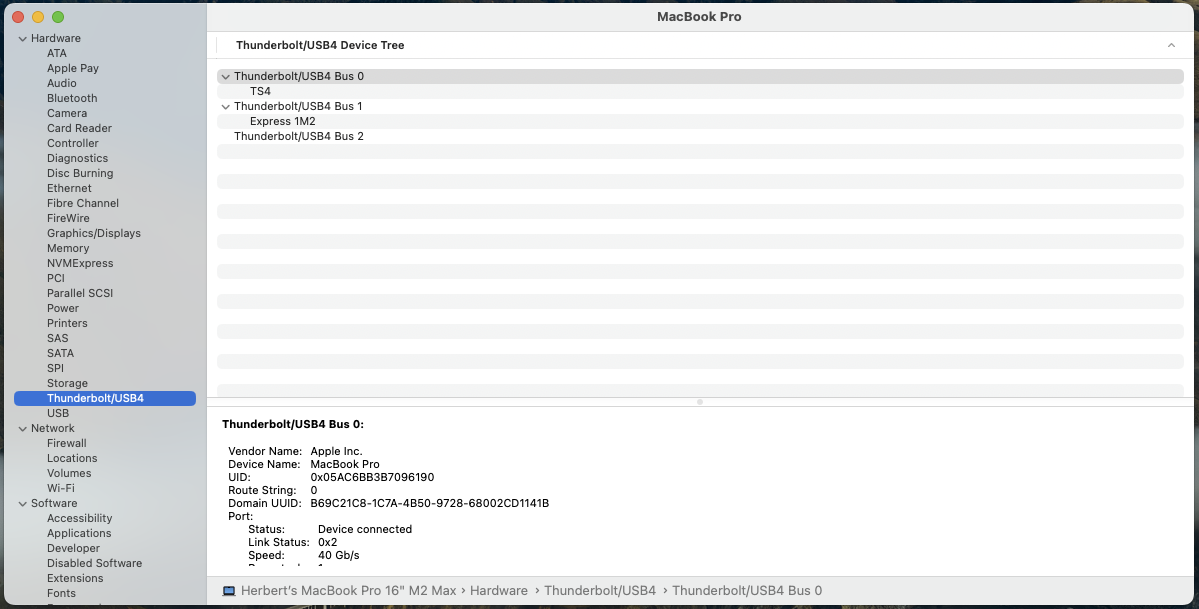This screenshot has width=1199, height=609.
Task: Select Memory in the sidebar
Action: pyautogui.click(x=67, y=248)
